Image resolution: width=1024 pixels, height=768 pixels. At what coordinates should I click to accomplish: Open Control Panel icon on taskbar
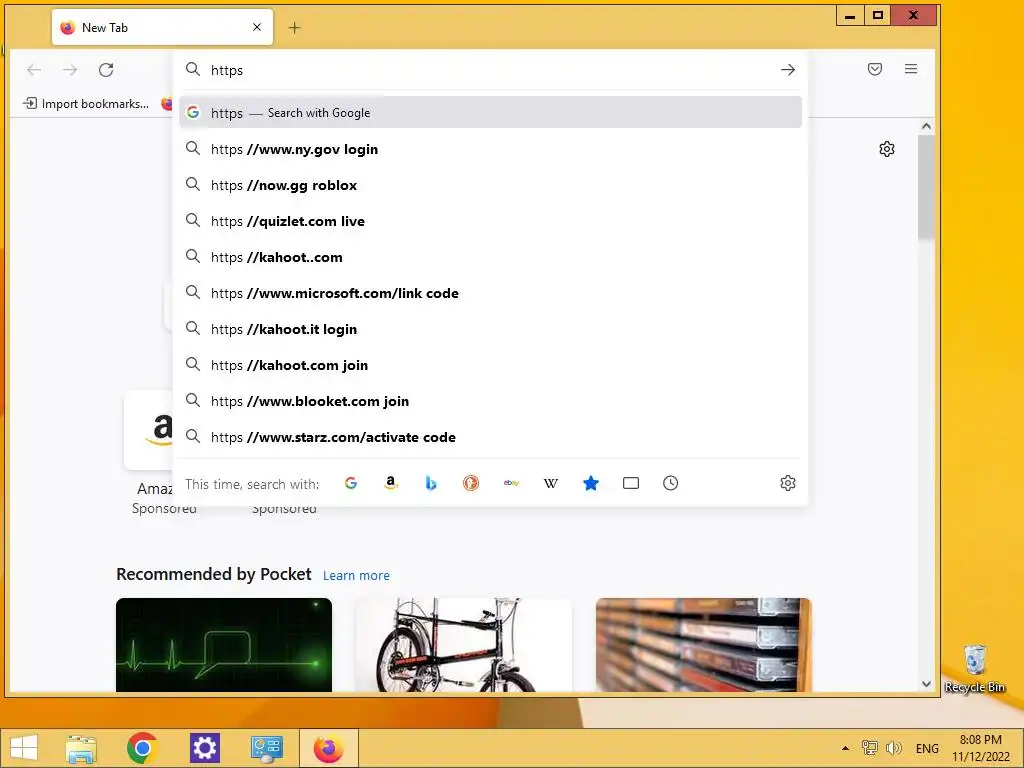(x=266, y=748)
